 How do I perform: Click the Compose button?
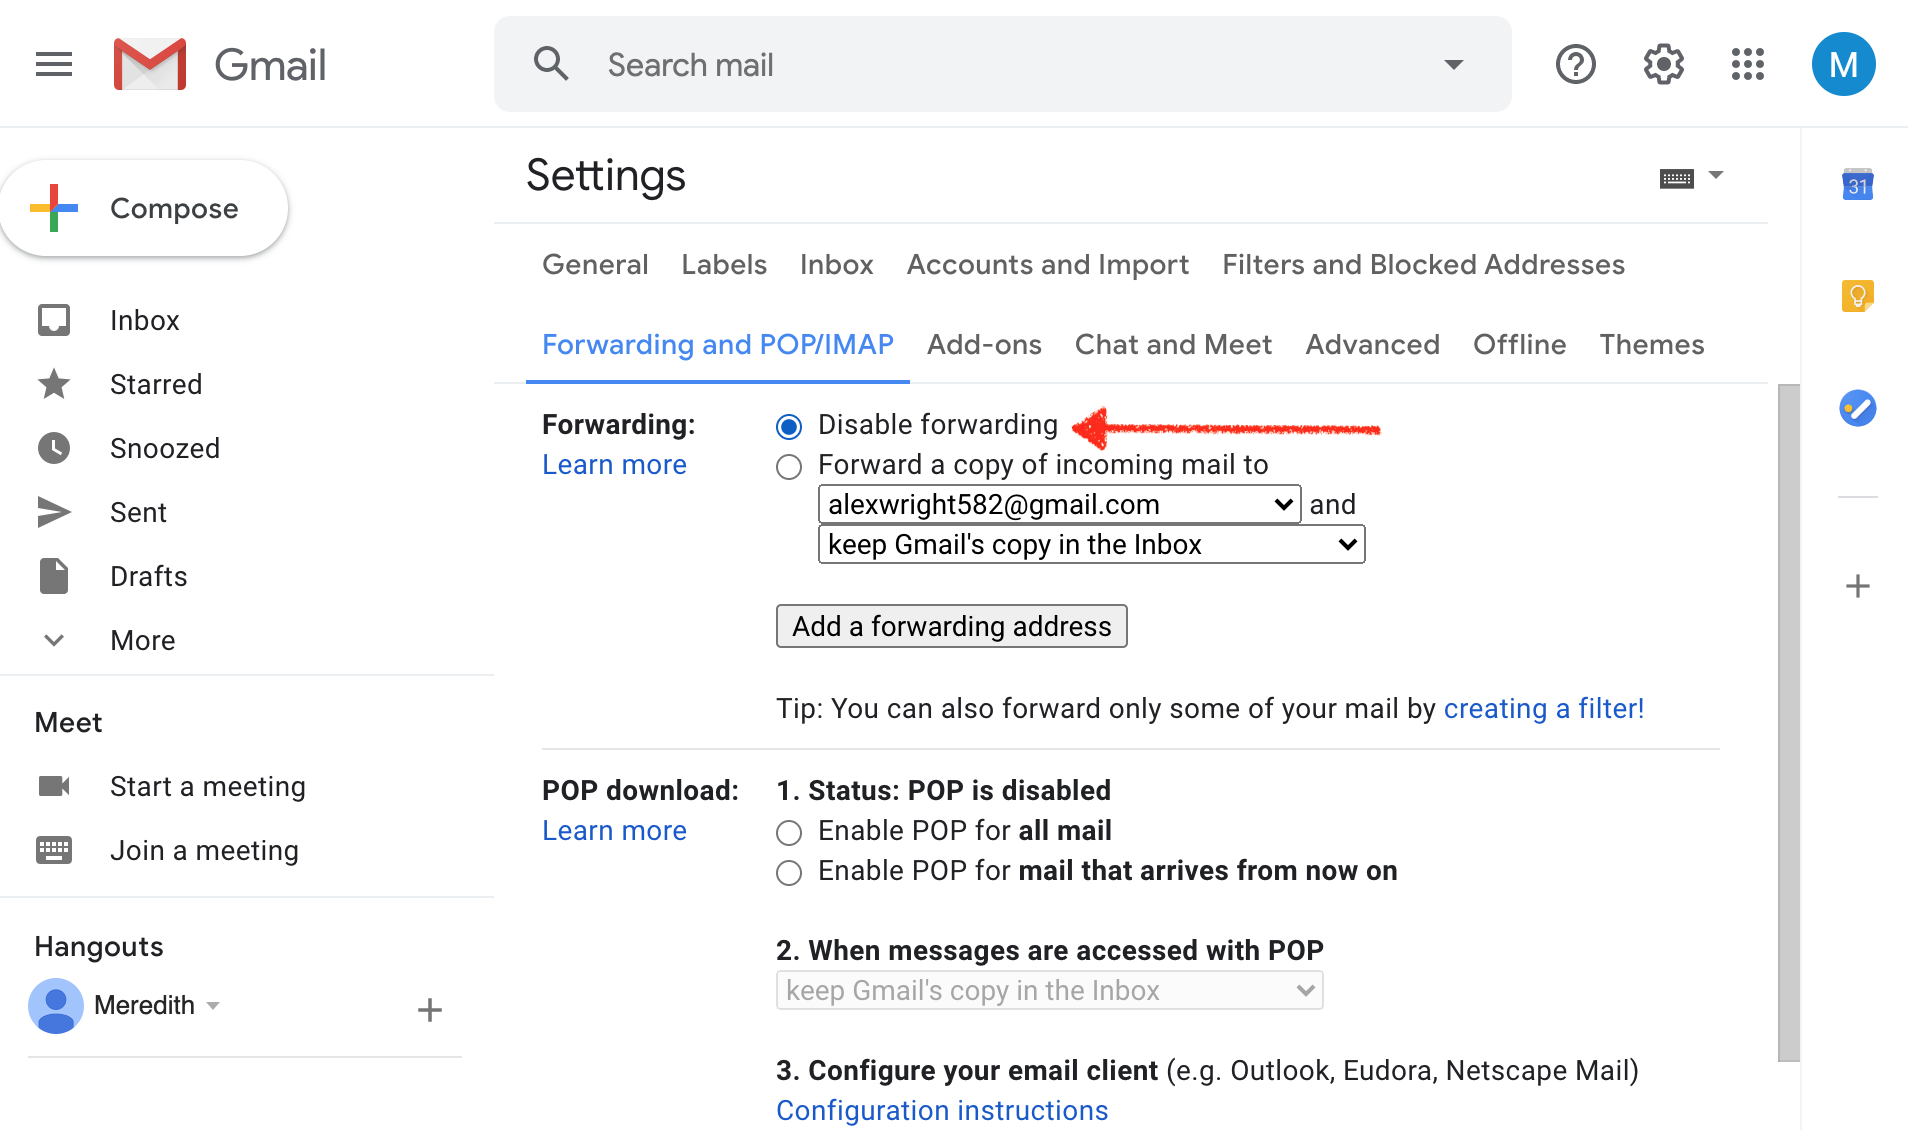(x=144, y=208)
